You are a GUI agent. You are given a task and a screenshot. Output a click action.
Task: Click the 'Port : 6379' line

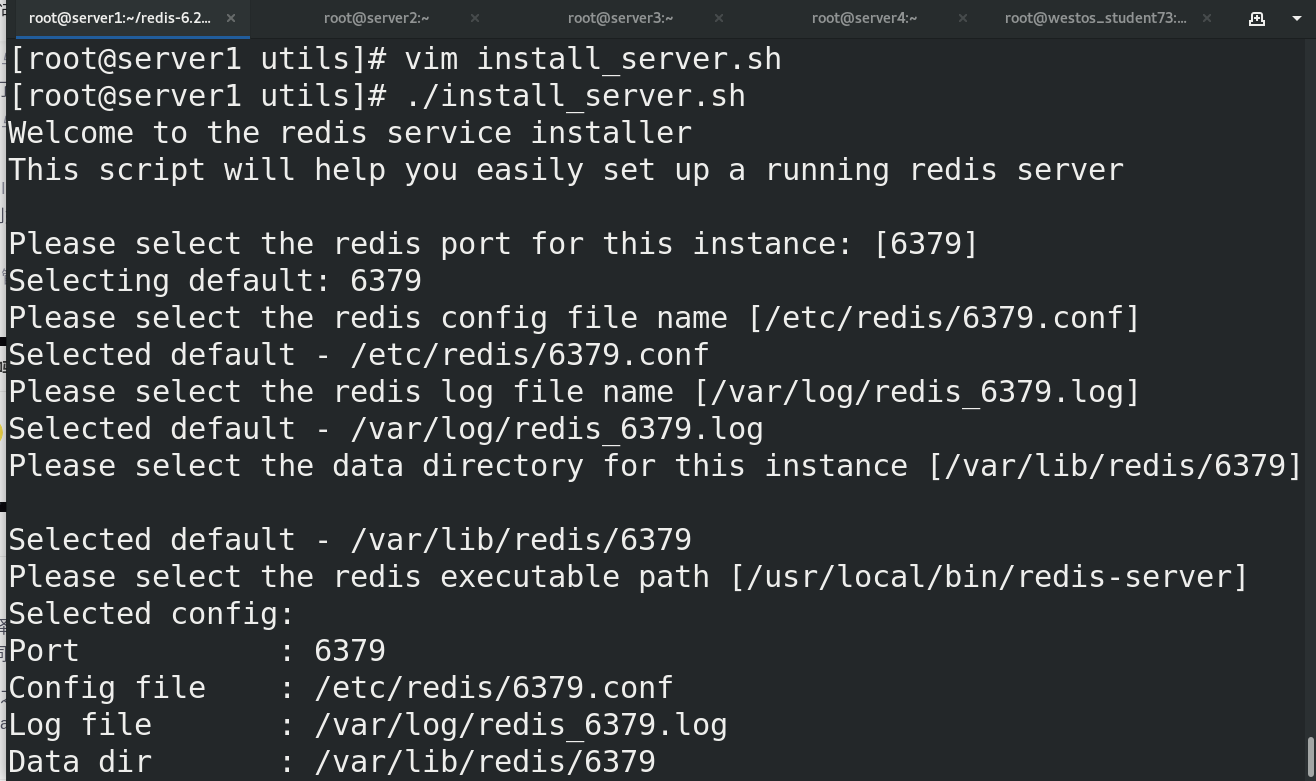[x=197, y=651]
